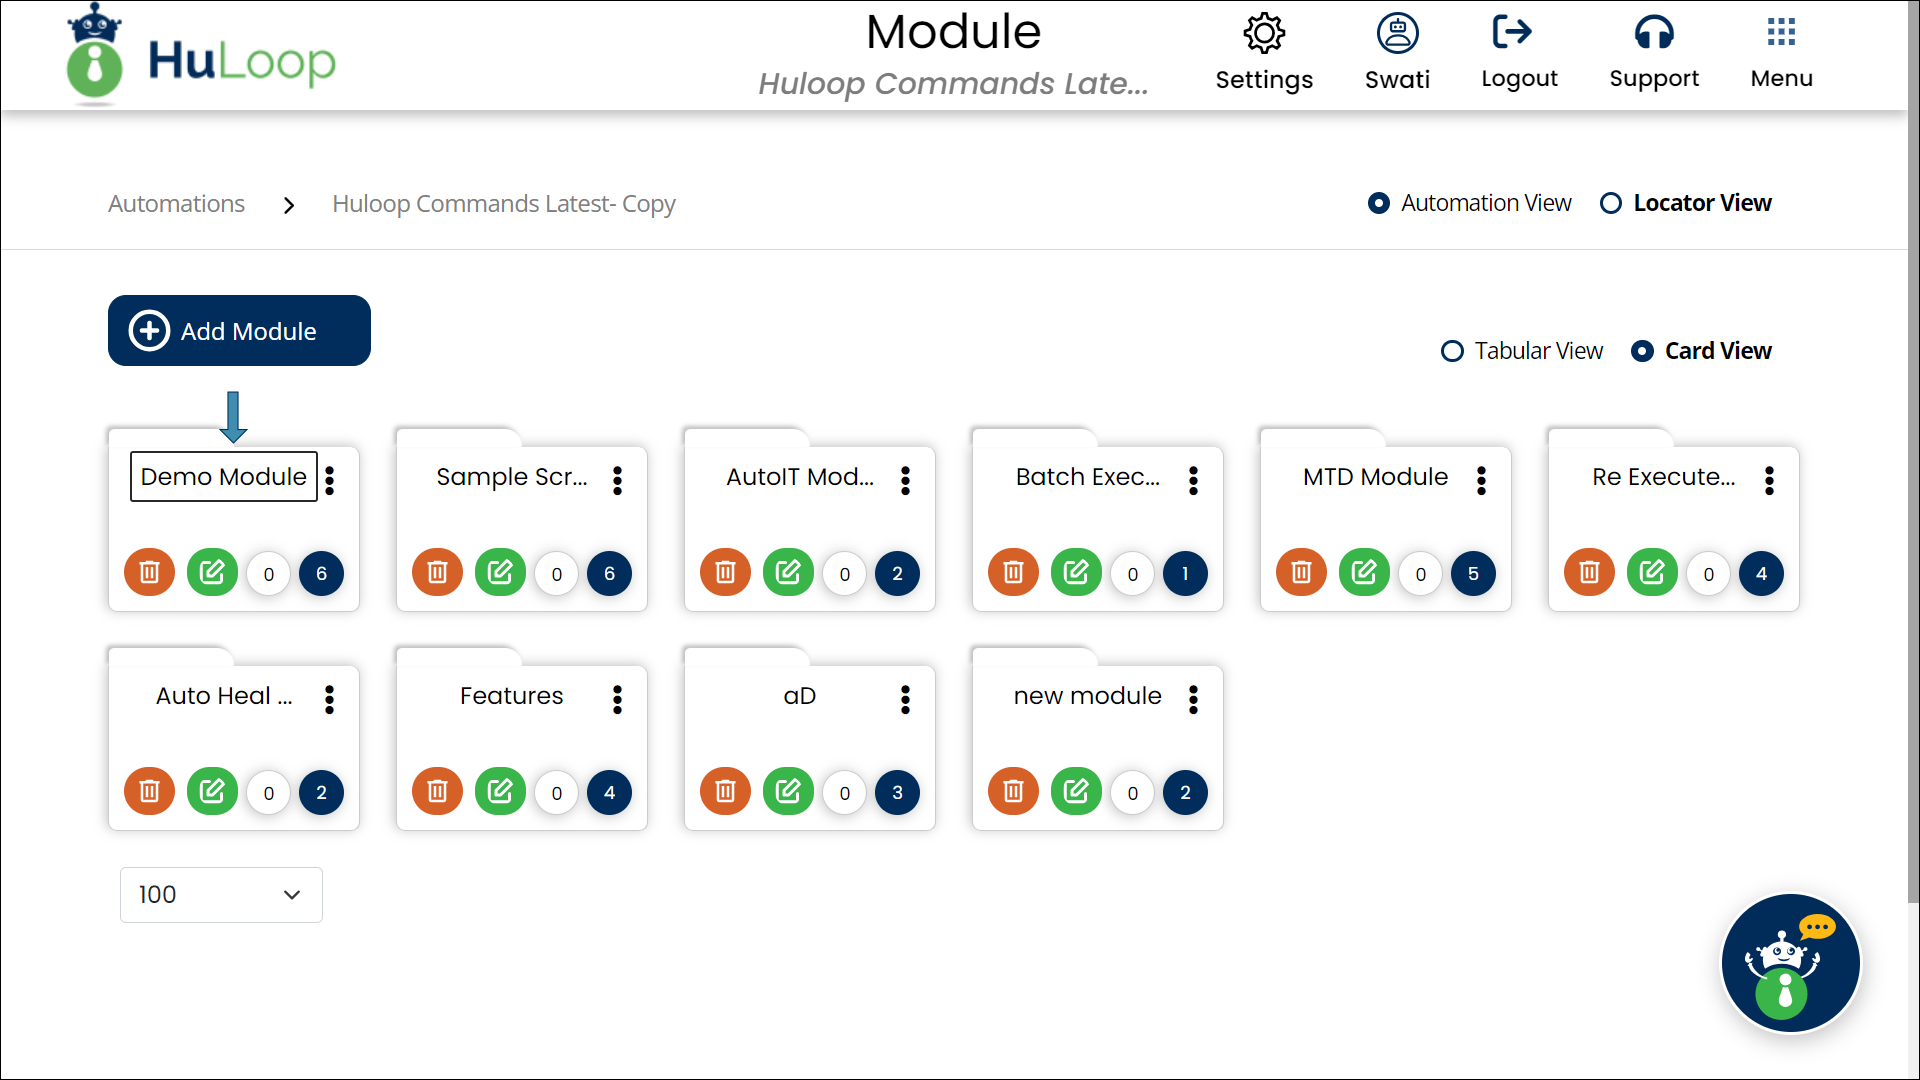Edit the AutoIT Mod... module

788,573
